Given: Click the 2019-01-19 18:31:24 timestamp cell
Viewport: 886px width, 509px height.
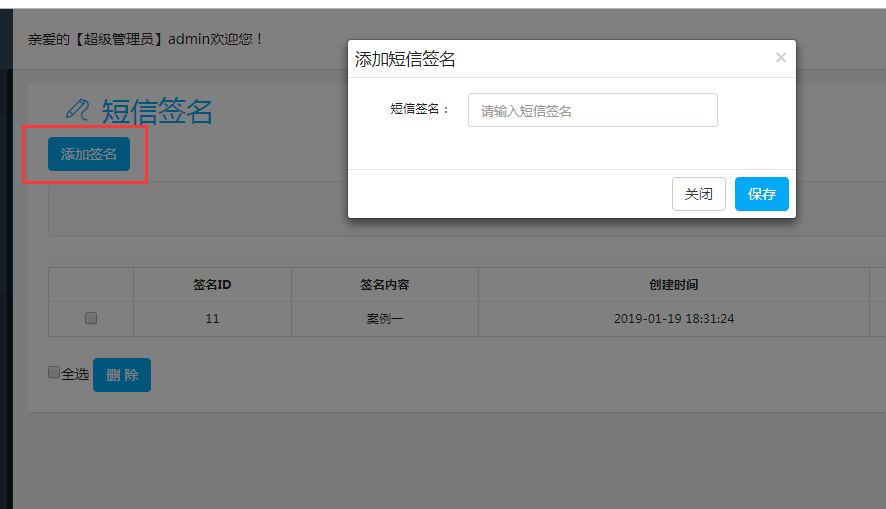Looking at the screenshot, I should pyautogui.click(x=673, y=319).
